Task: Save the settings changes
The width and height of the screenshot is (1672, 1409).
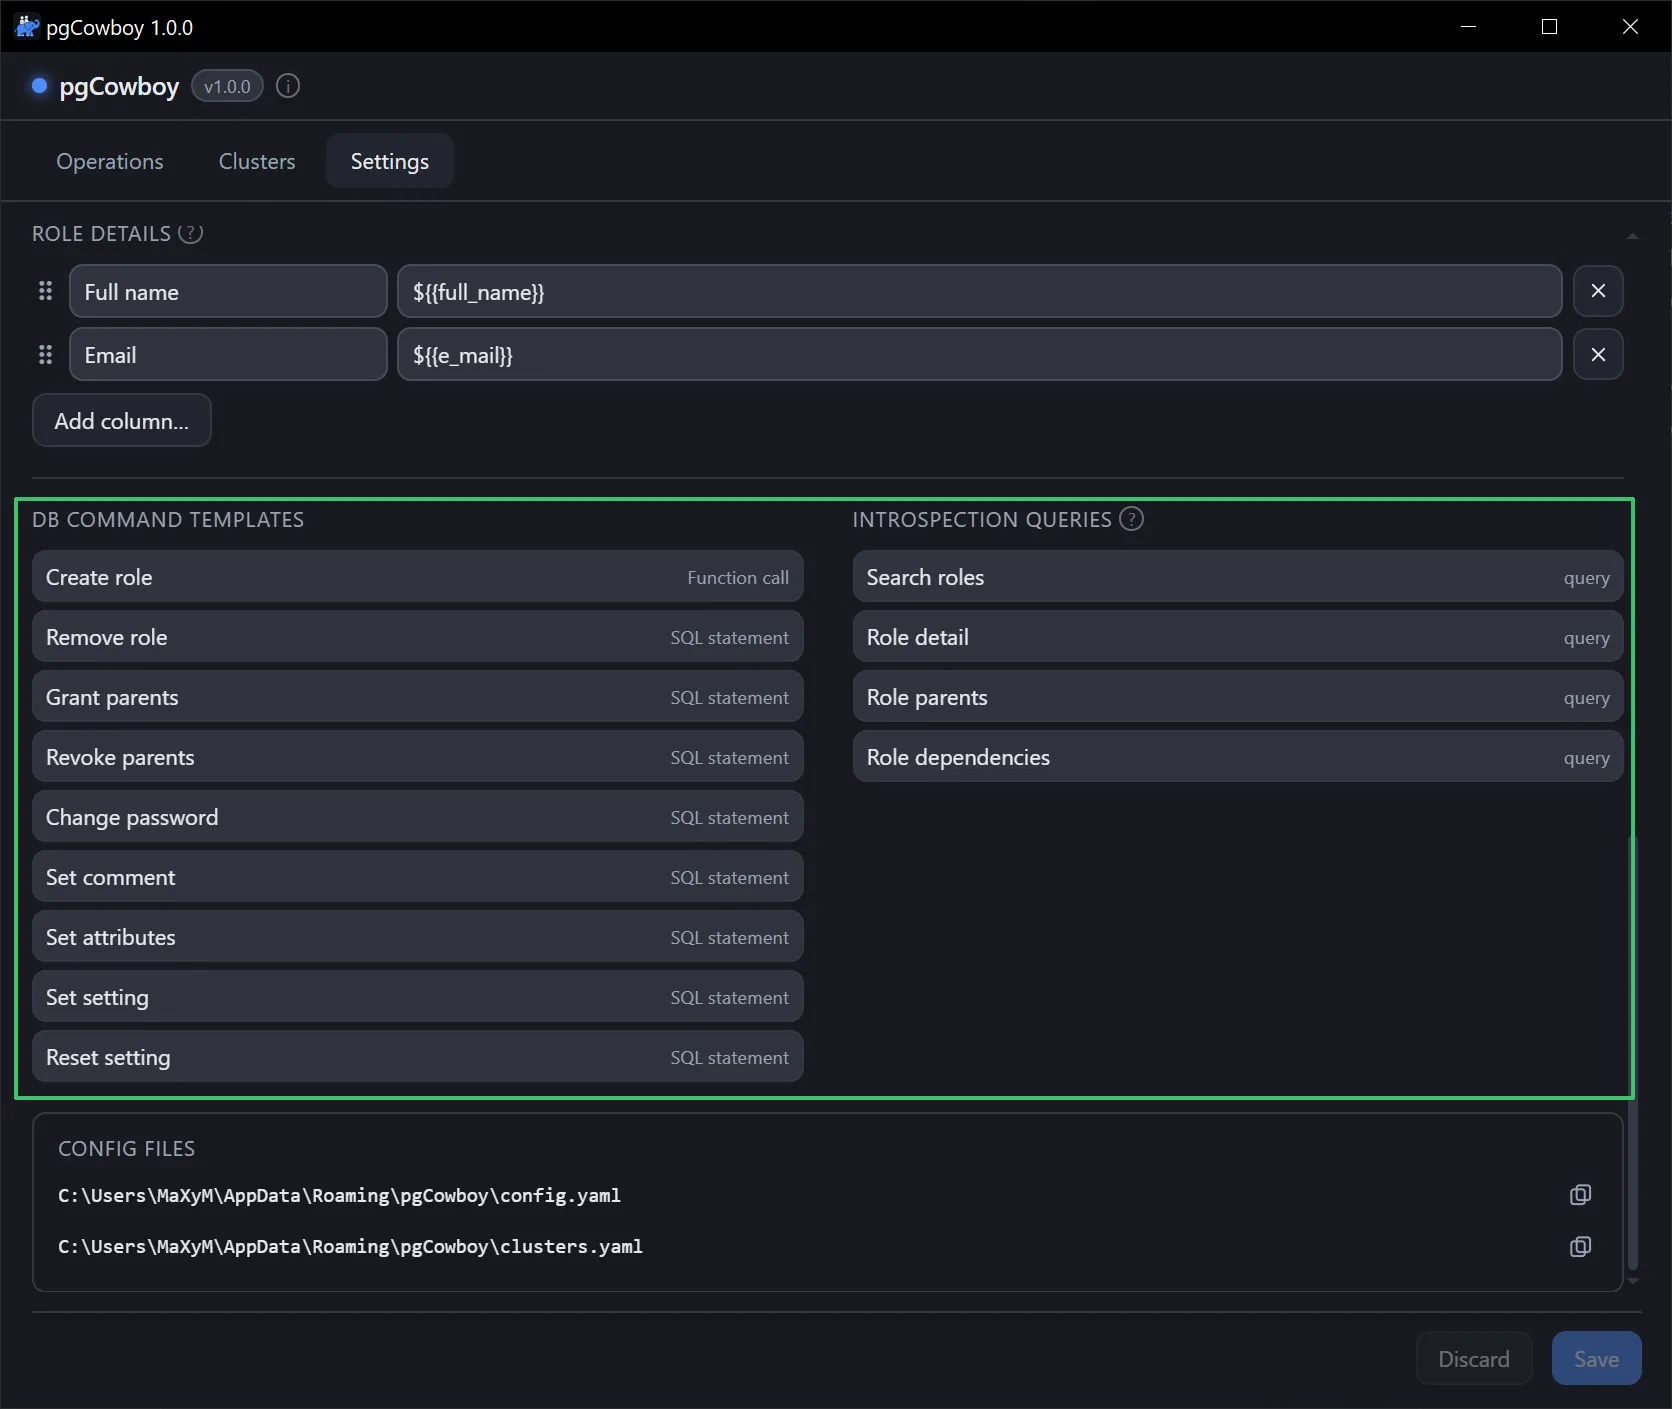Action: (x=1596, y=1358)
